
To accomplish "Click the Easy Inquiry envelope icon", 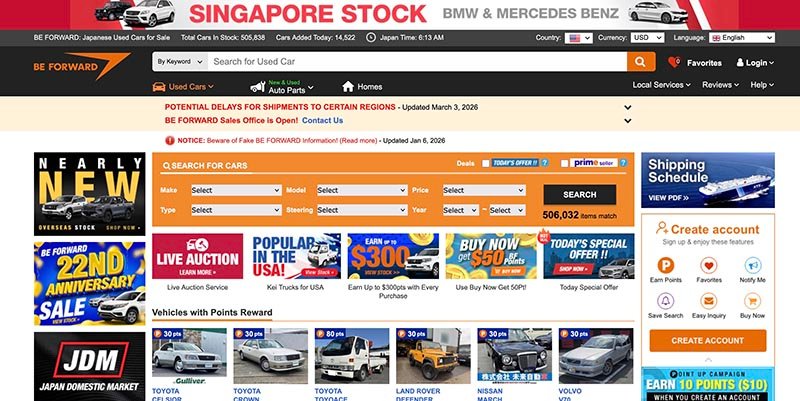I will [709, 301].
